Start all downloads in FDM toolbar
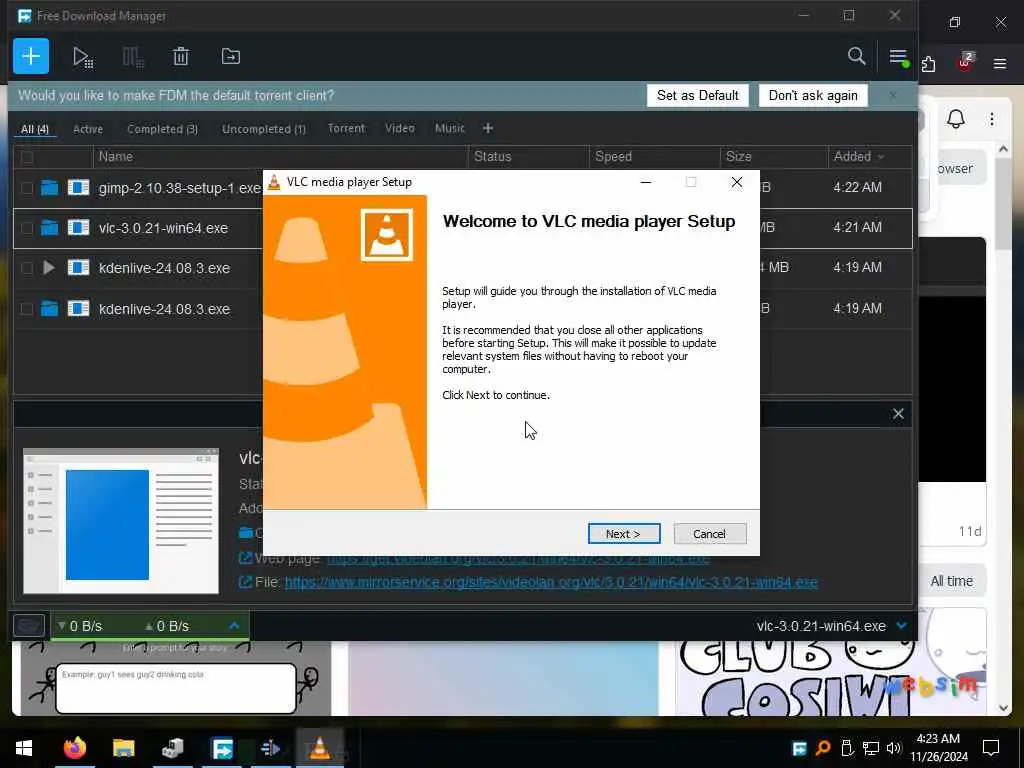Viewport: 1024px width, 768px height. [x=82, y=57]
